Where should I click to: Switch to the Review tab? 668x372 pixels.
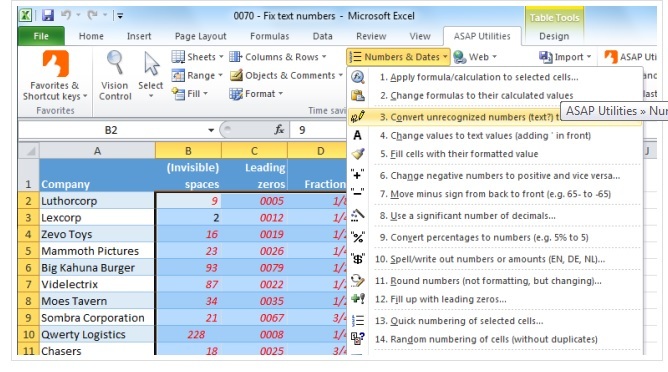pyautogui.click(x=371, y=36)
